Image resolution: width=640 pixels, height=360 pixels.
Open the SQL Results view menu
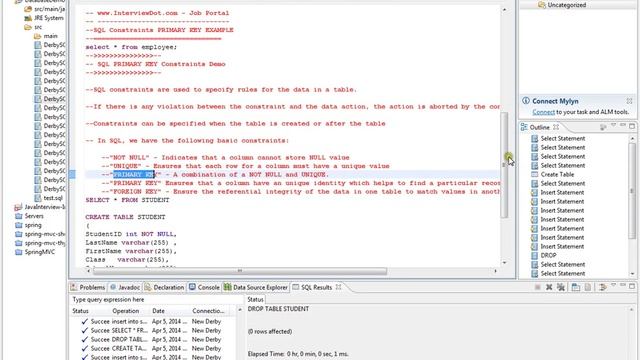coord(613,285)
